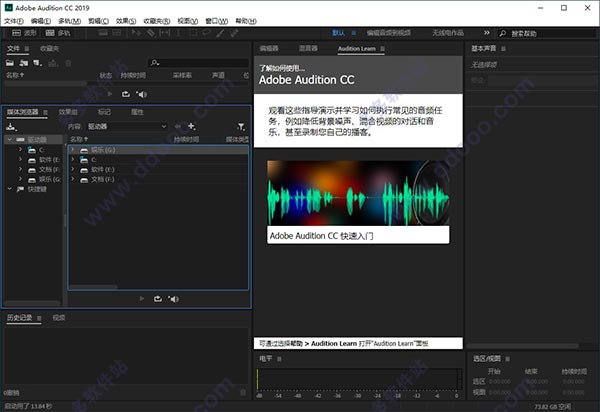
Task: Show the spectral pitch display icon
Action: coord(116,33)
